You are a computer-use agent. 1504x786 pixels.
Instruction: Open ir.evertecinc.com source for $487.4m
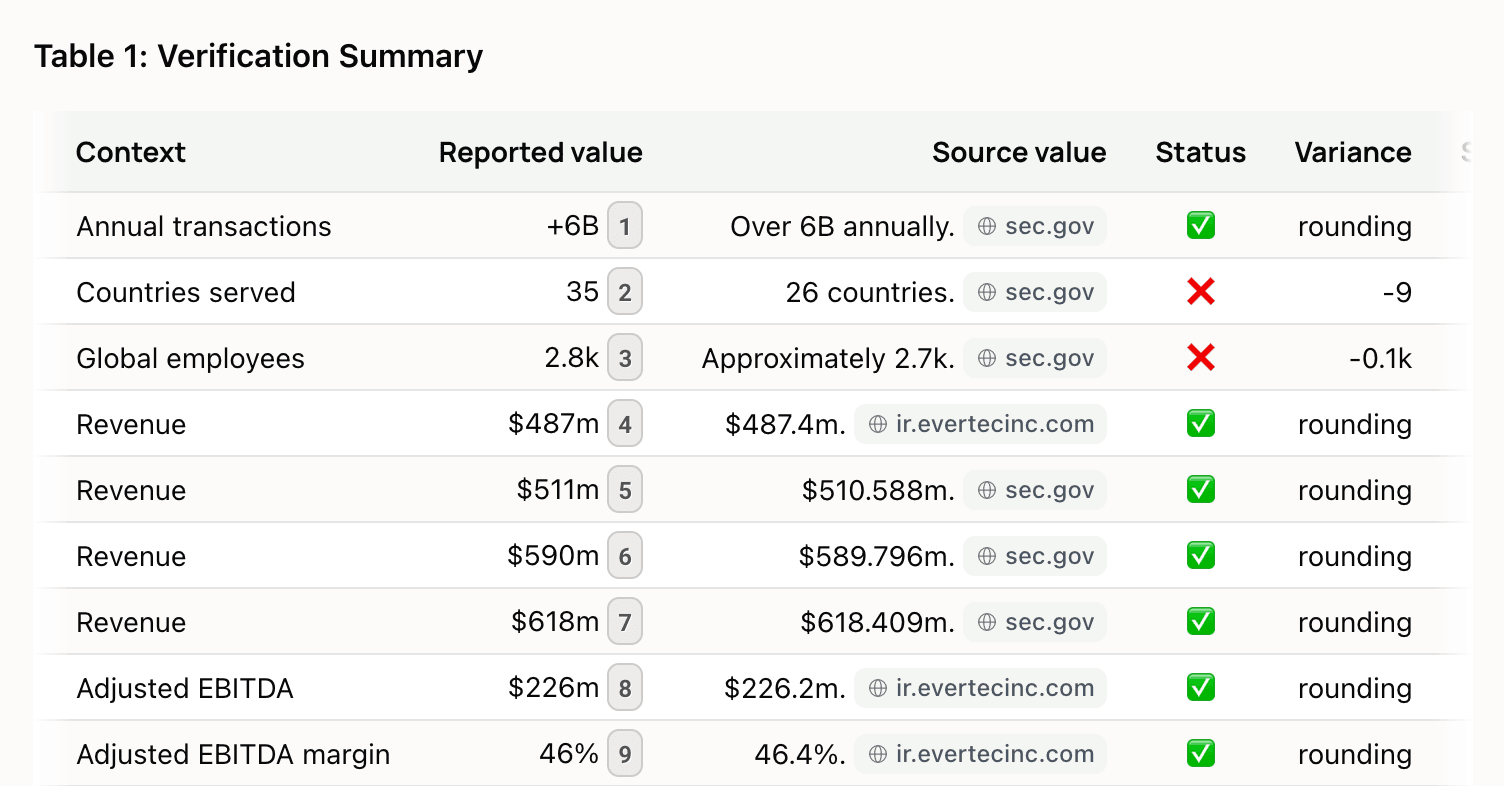[x=980, y=424]
